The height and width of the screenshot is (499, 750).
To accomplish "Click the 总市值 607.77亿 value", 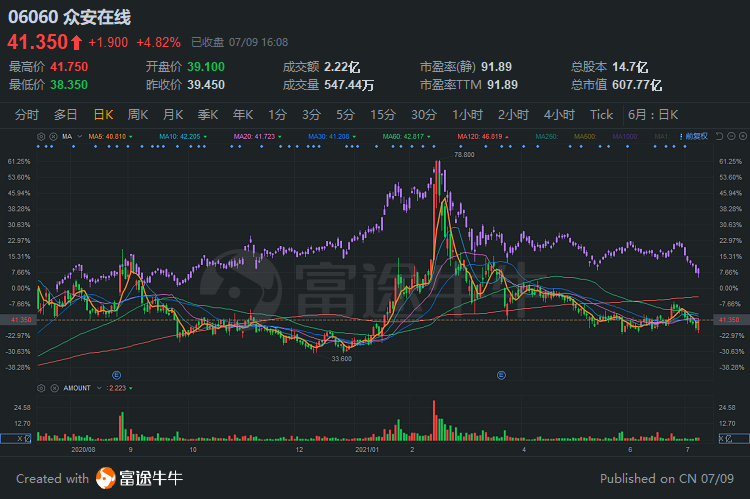I will (x=637, y=85).
